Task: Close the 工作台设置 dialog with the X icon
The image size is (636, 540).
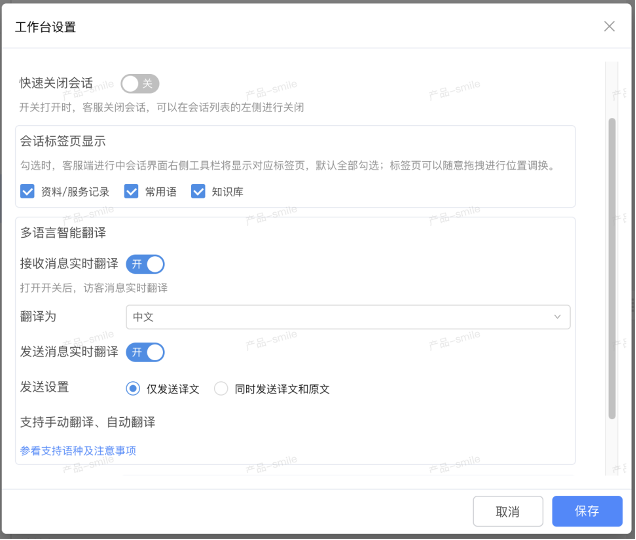Action: [609, 26]
